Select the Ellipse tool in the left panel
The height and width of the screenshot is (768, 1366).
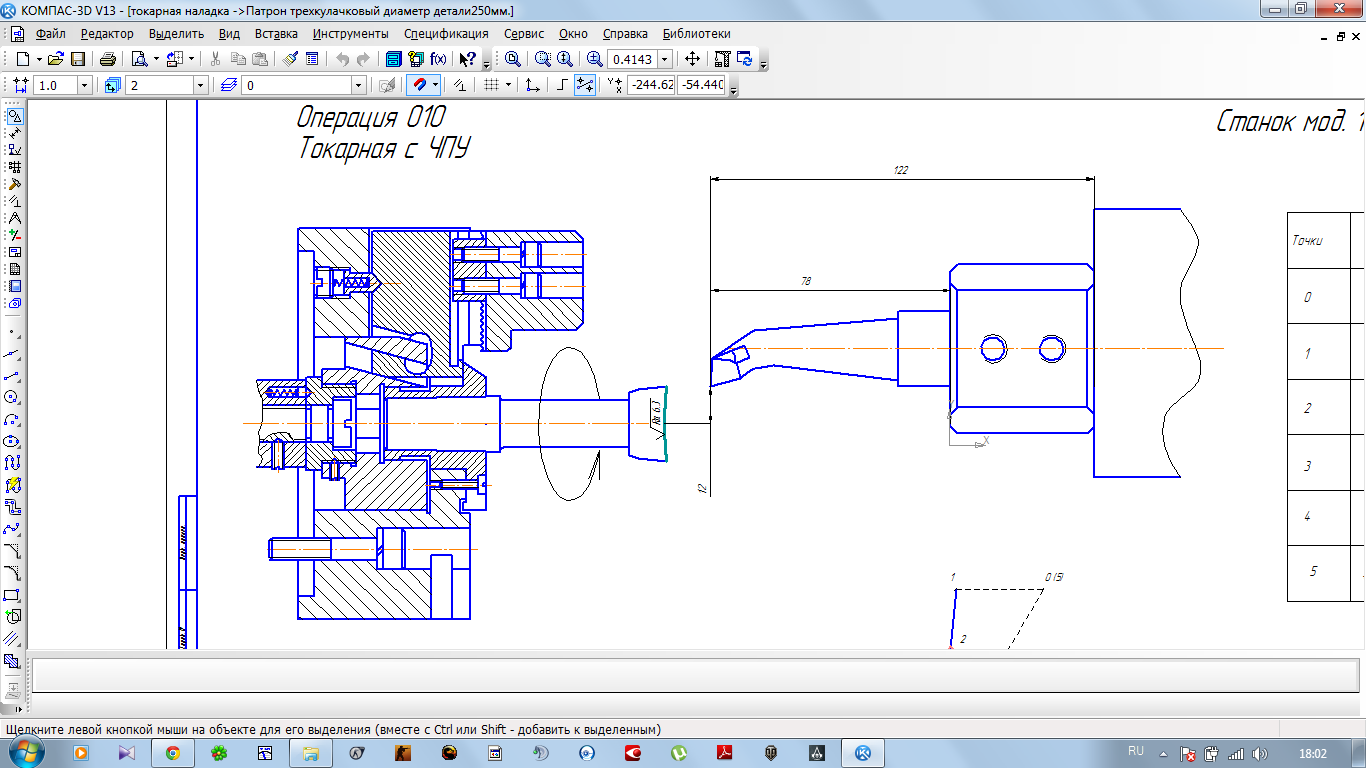[x=13, y=441]
